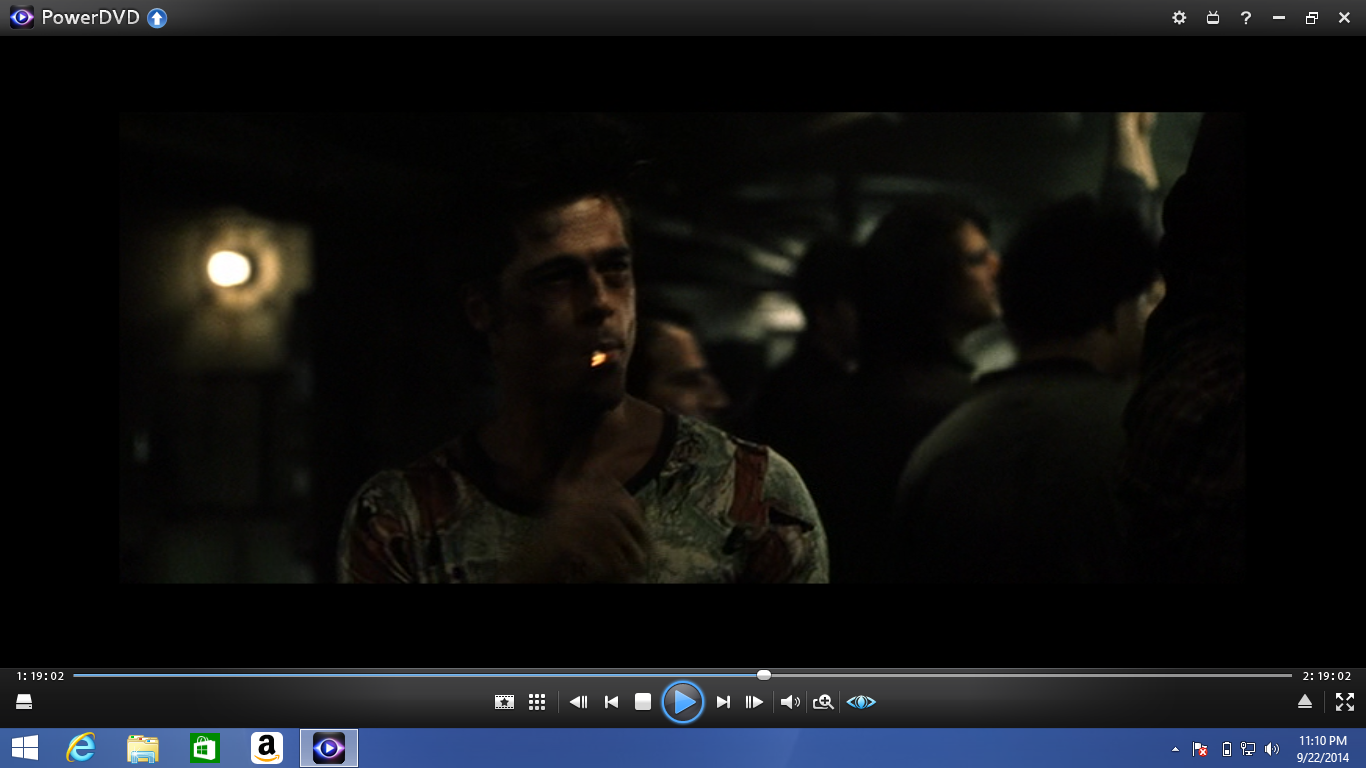Click the PowerDVD upgrade arrow icon
Image resolution: width=1366 pixels, height=768 pixels.
tap(157, 18)
